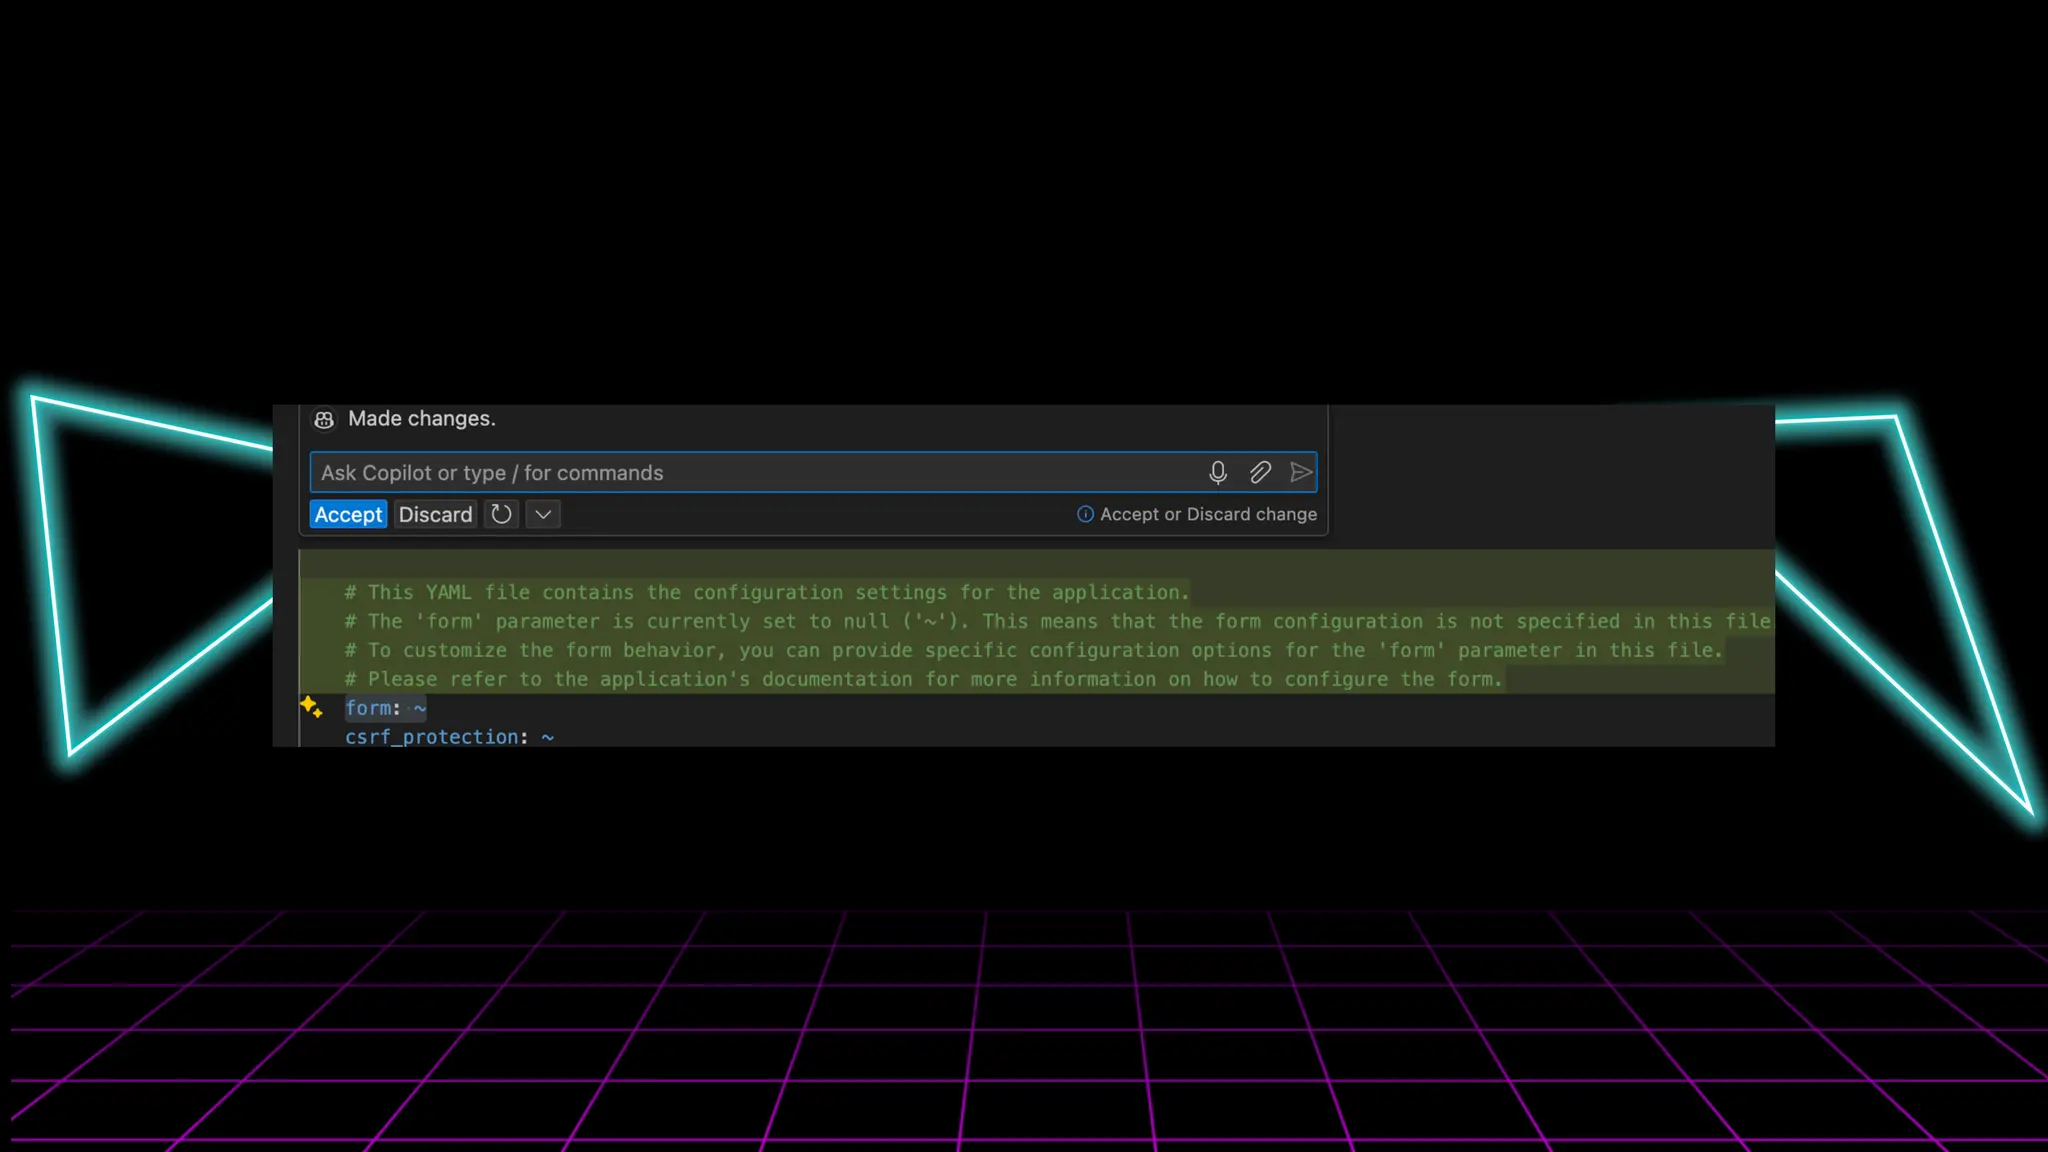Accept the Copilot changes
This screenshot has height=1152, width=2048.
tap(348, 514)
